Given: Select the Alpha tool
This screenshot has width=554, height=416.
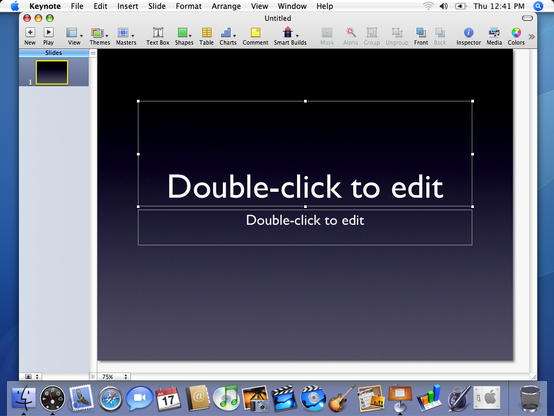Looking at the screenshot, I should pos(350,36).
